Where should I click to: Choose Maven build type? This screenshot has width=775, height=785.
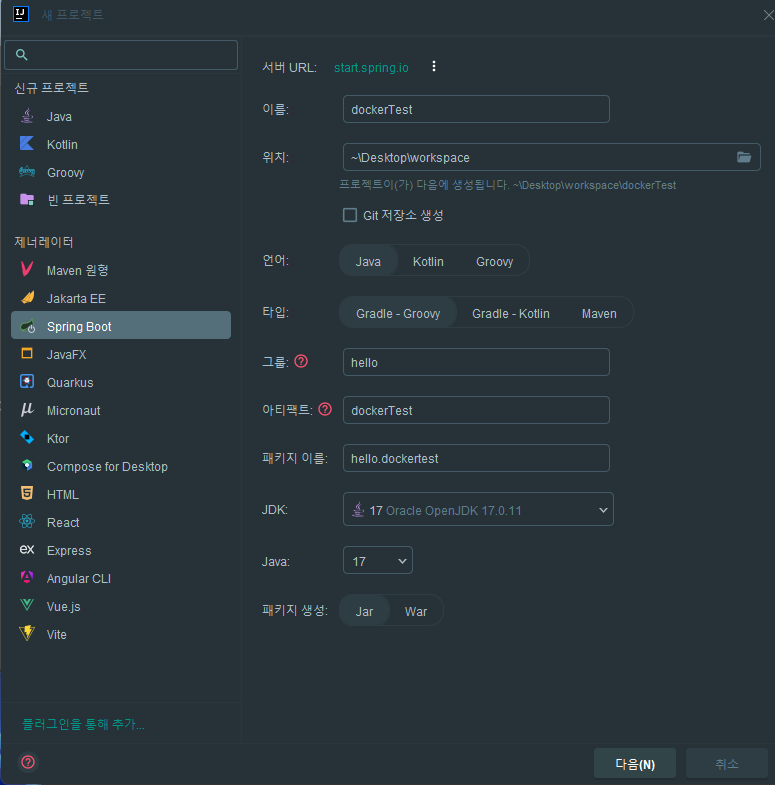pos(599,313)
